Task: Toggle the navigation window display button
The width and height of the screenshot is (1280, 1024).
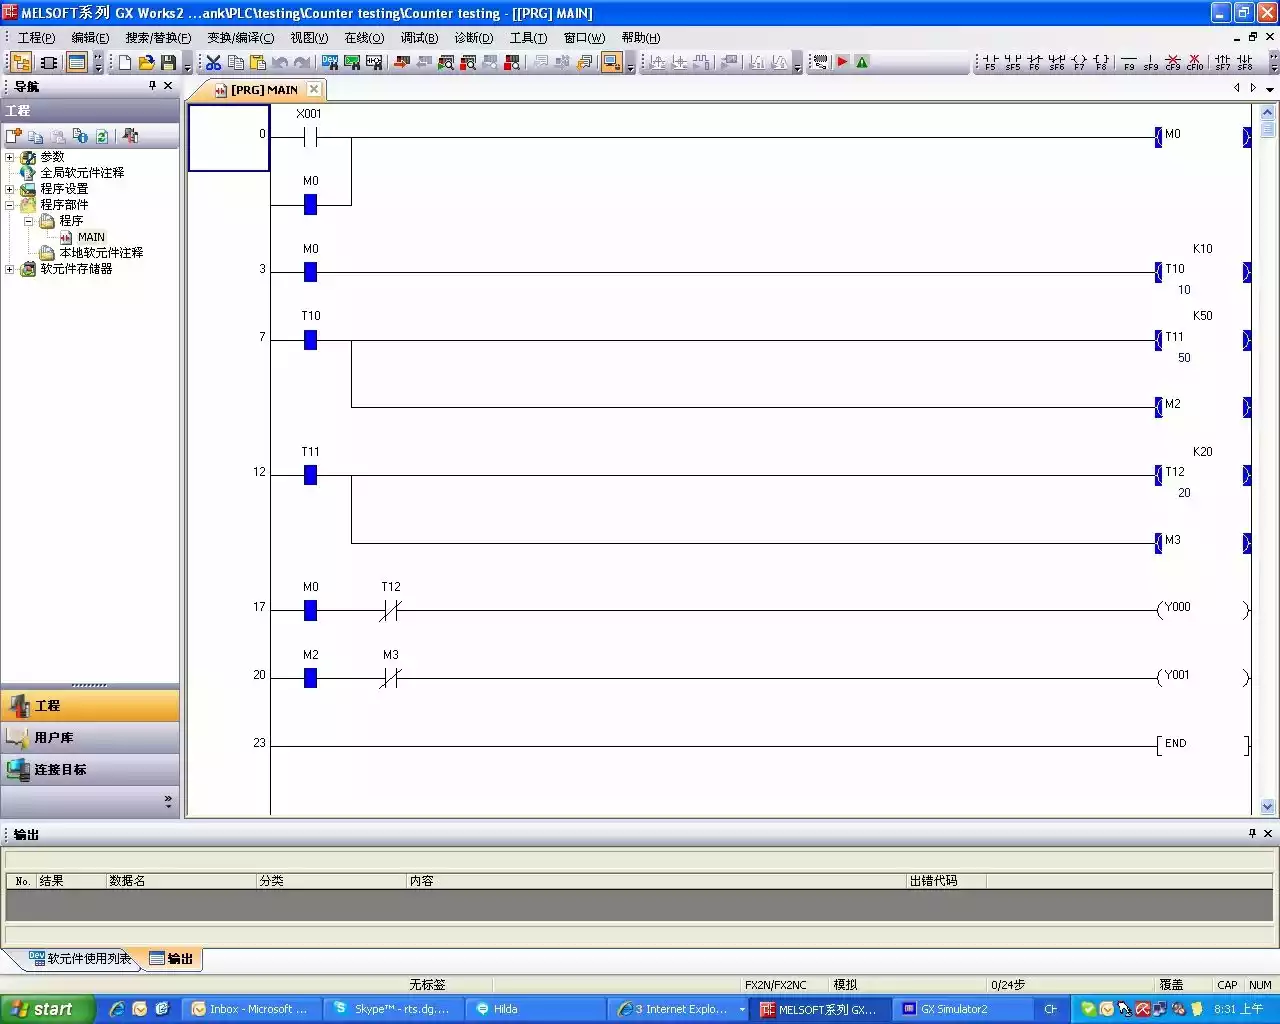Action: click(x=21, y=63)
